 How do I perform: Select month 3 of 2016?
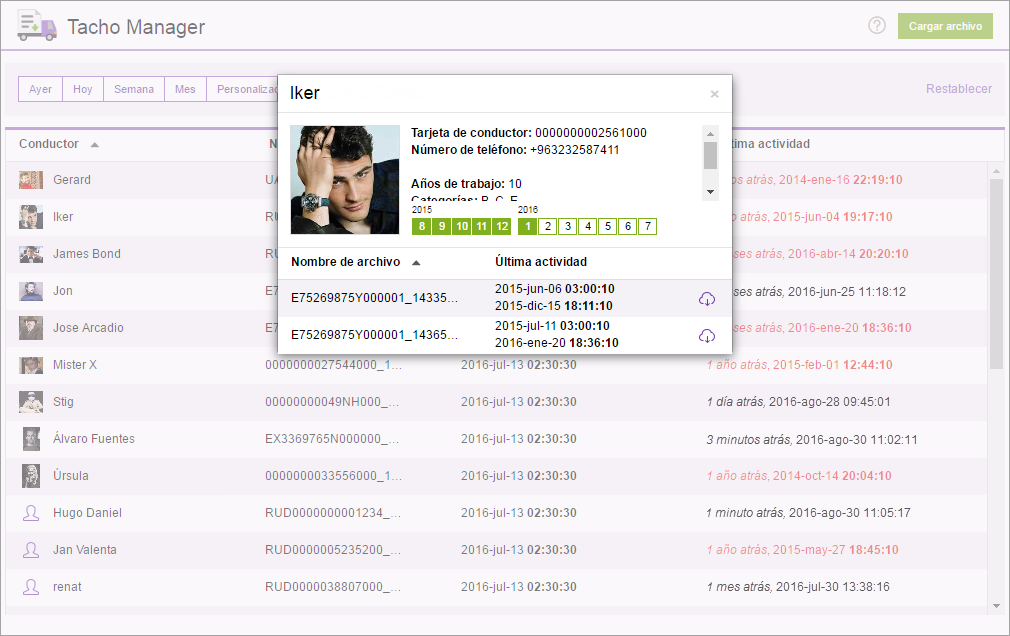(x=567, y=226)
